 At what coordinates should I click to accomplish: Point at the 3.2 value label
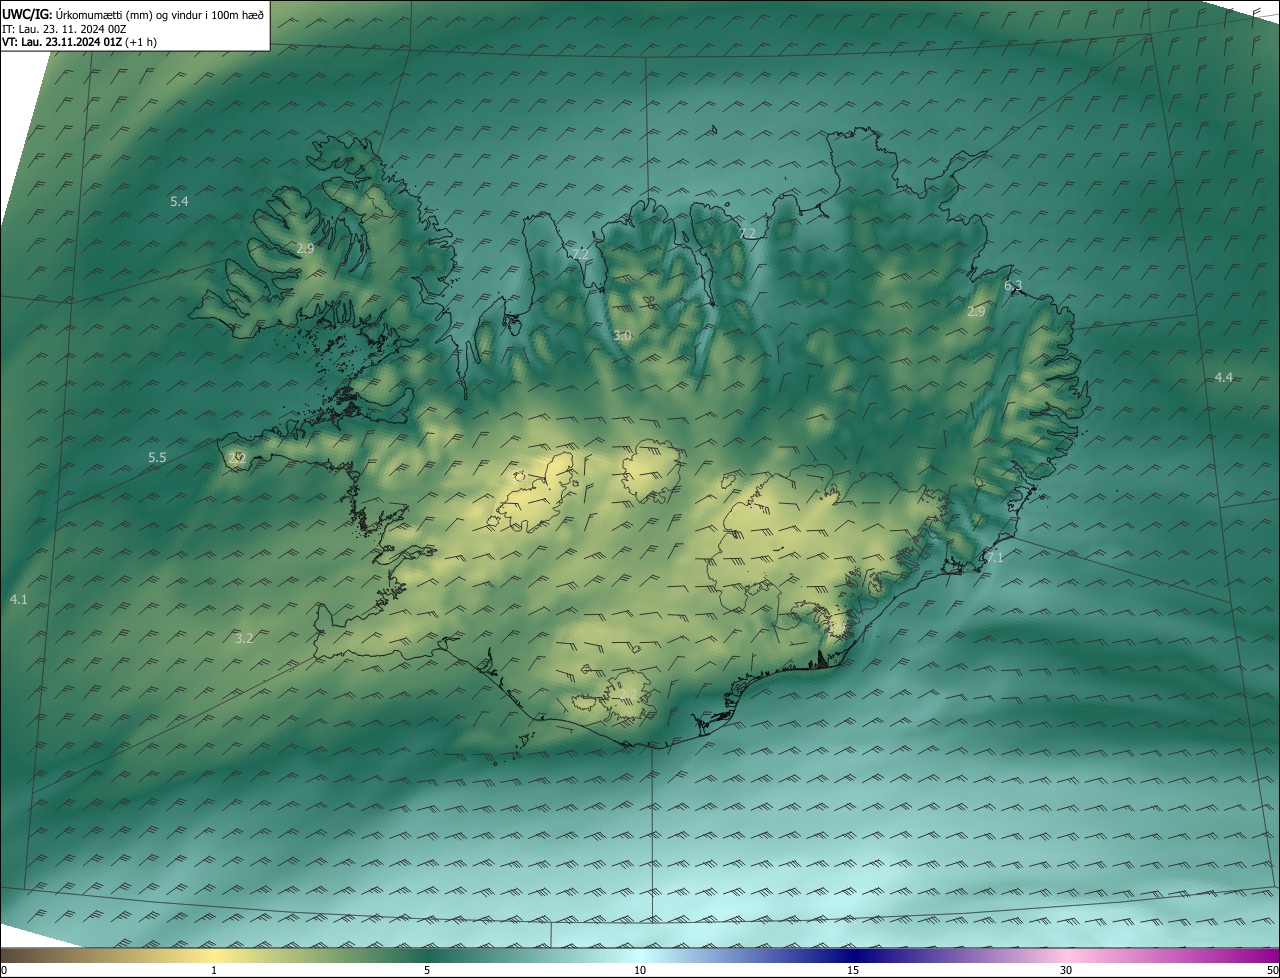[244, 638]
